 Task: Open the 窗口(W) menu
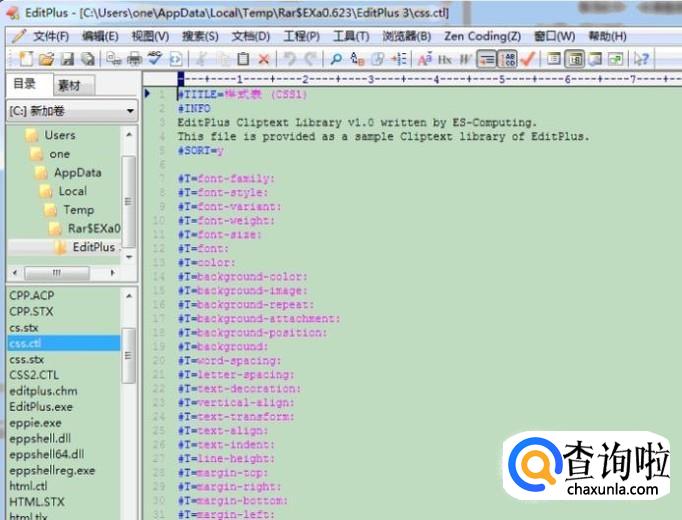coord(555,36)
